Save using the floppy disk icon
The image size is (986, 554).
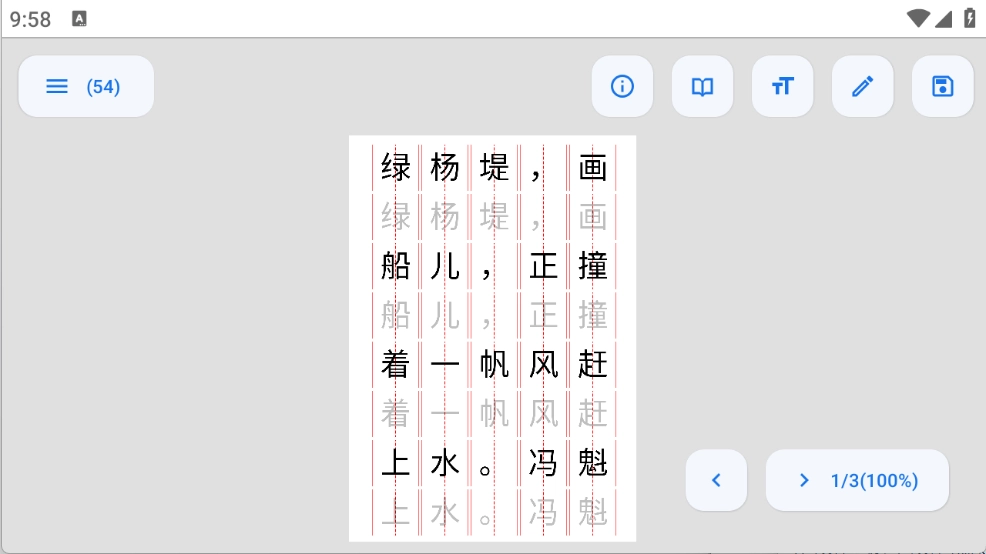pos(942,86)
